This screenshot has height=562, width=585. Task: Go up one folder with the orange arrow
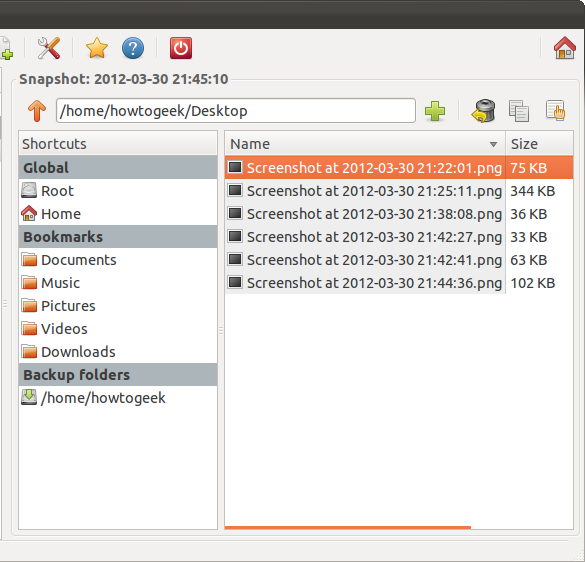click(37, 111)
